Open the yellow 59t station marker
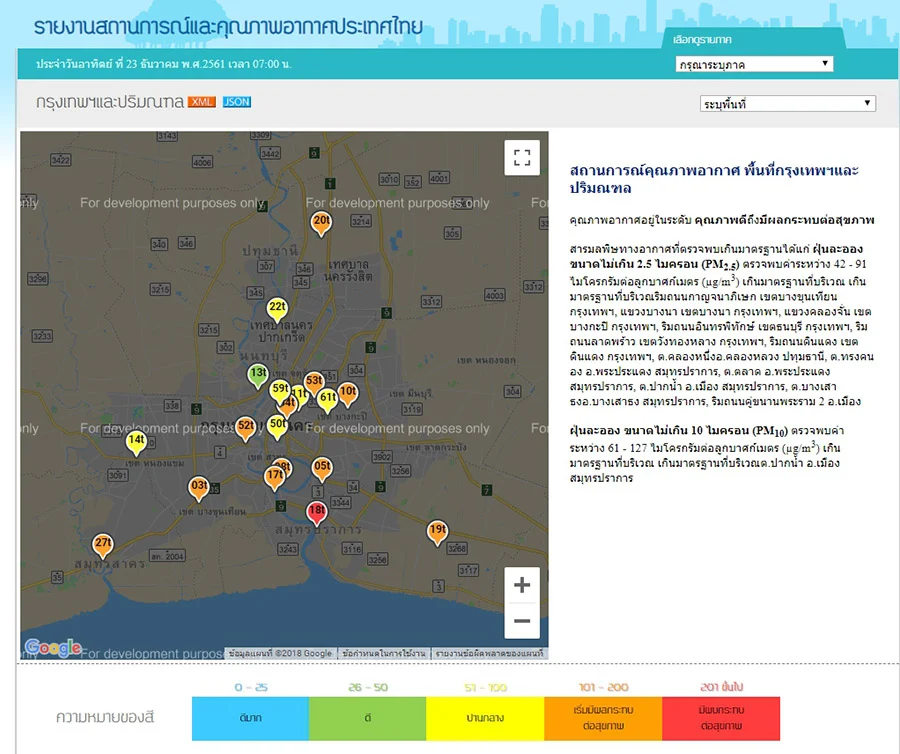Viewport: 900px width, 754px height. pos(280,391)
